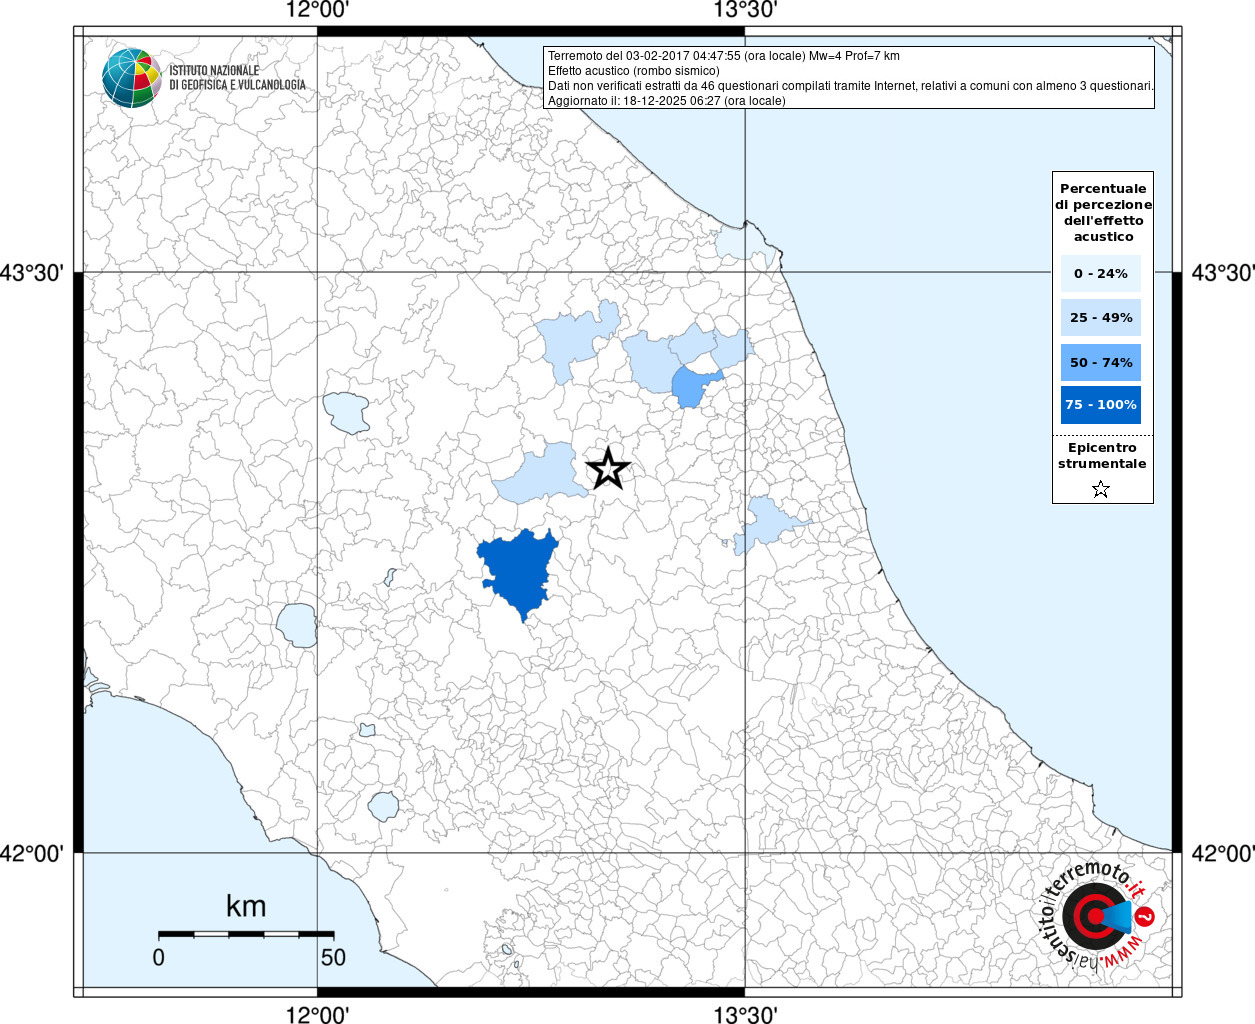This screenshot has width=1255, height=1024.
Task: Click the text 'Effetto acustico (rombo sismico)'
Action: pos(634,71)
